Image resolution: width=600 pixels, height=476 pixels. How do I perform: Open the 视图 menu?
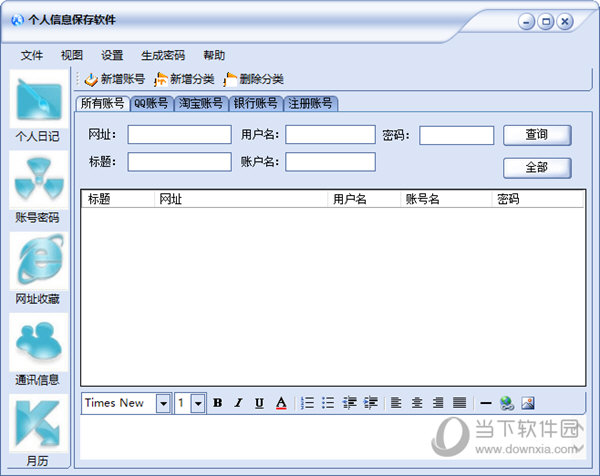(72, 55)
